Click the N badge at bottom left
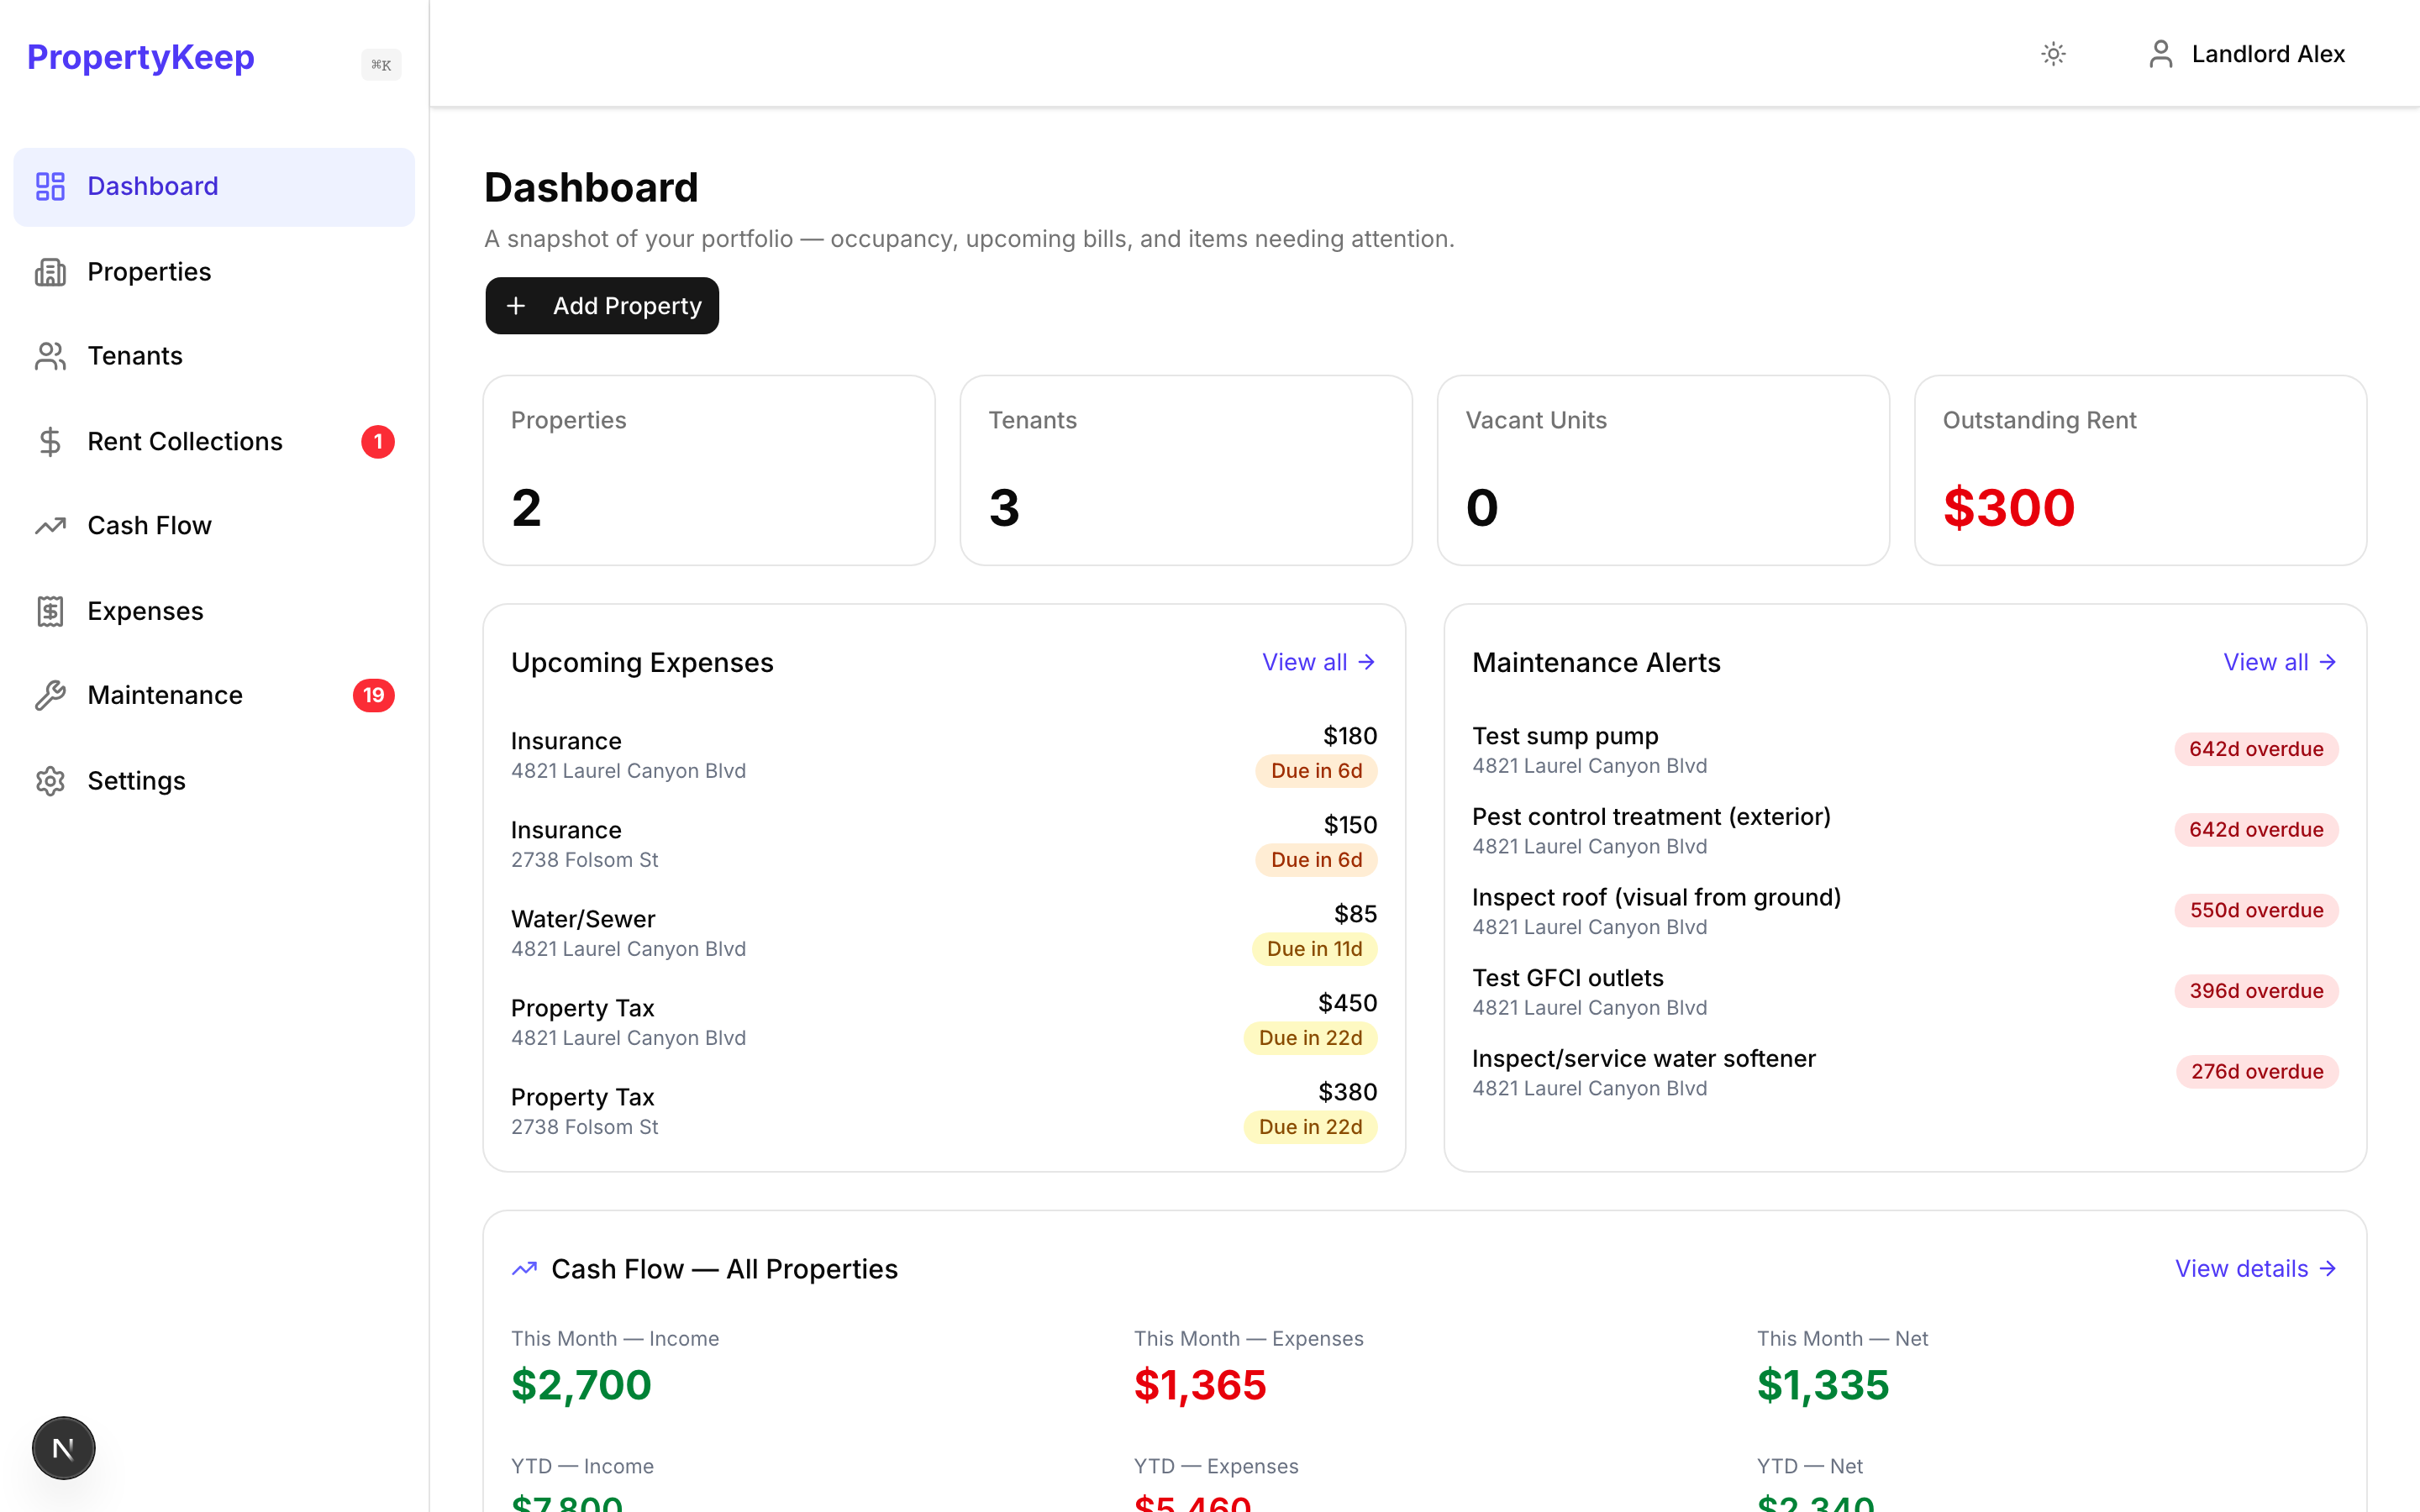This screenshot has width=2420, height=1512. tap(63, 1447)
